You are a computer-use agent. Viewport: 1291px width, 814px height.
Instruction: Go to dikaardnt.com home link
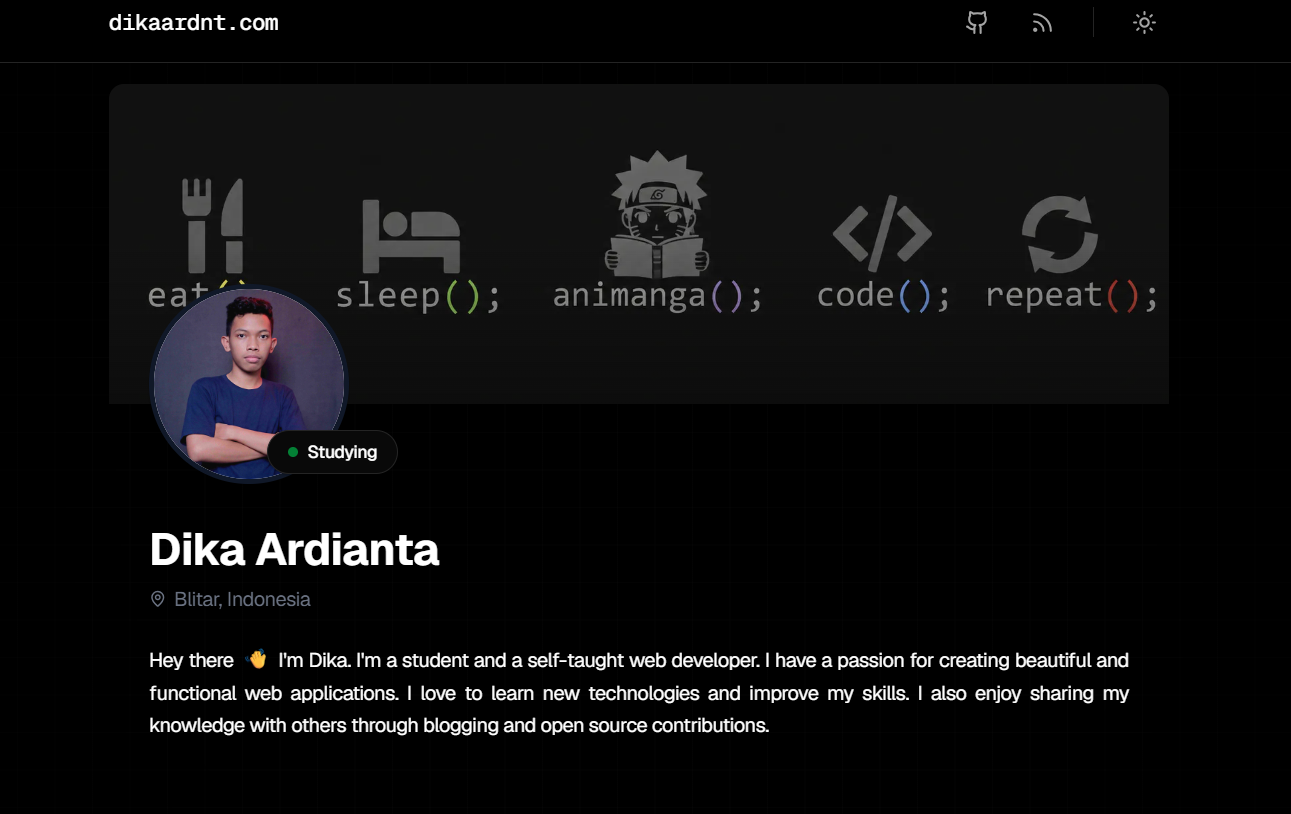tap(193, 23)
